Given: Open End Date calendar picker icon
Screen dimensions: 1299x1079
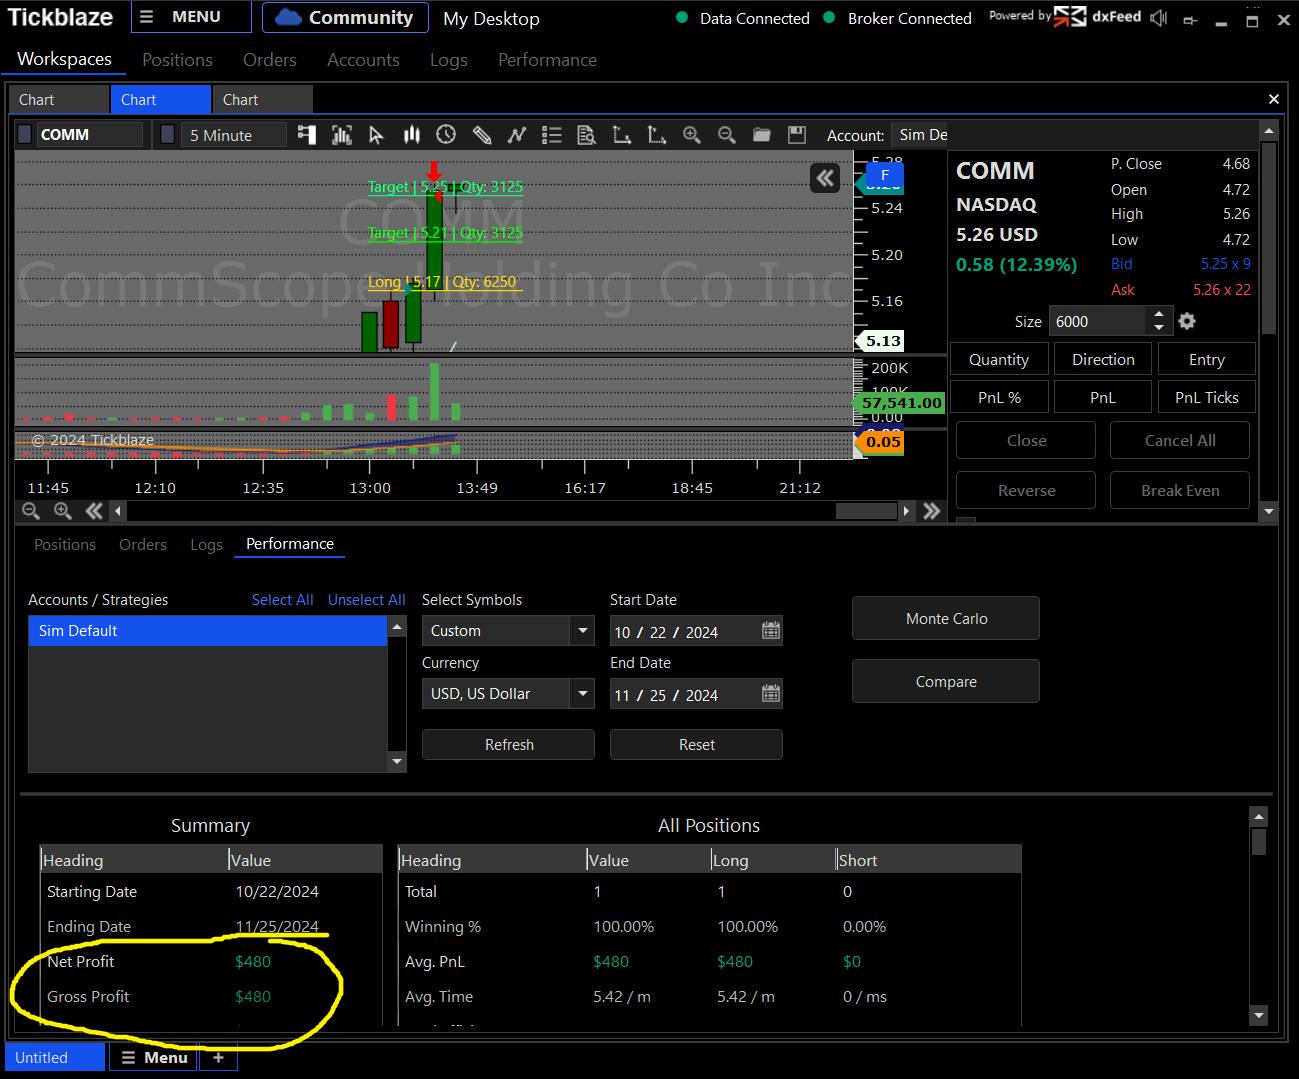Looking at the screenshot, I should (x=771, y=694).
